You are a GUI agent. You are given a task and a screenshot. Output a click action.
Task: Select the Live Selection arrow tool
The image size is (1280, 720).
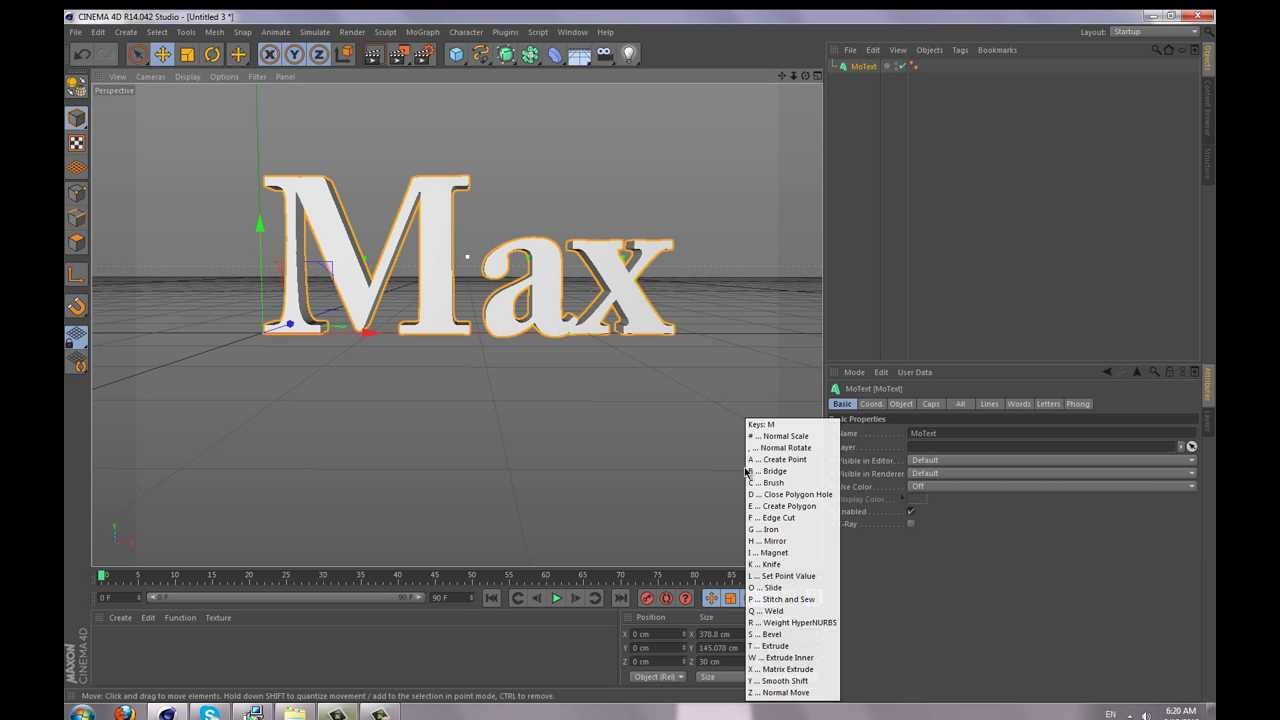[137, 55]
